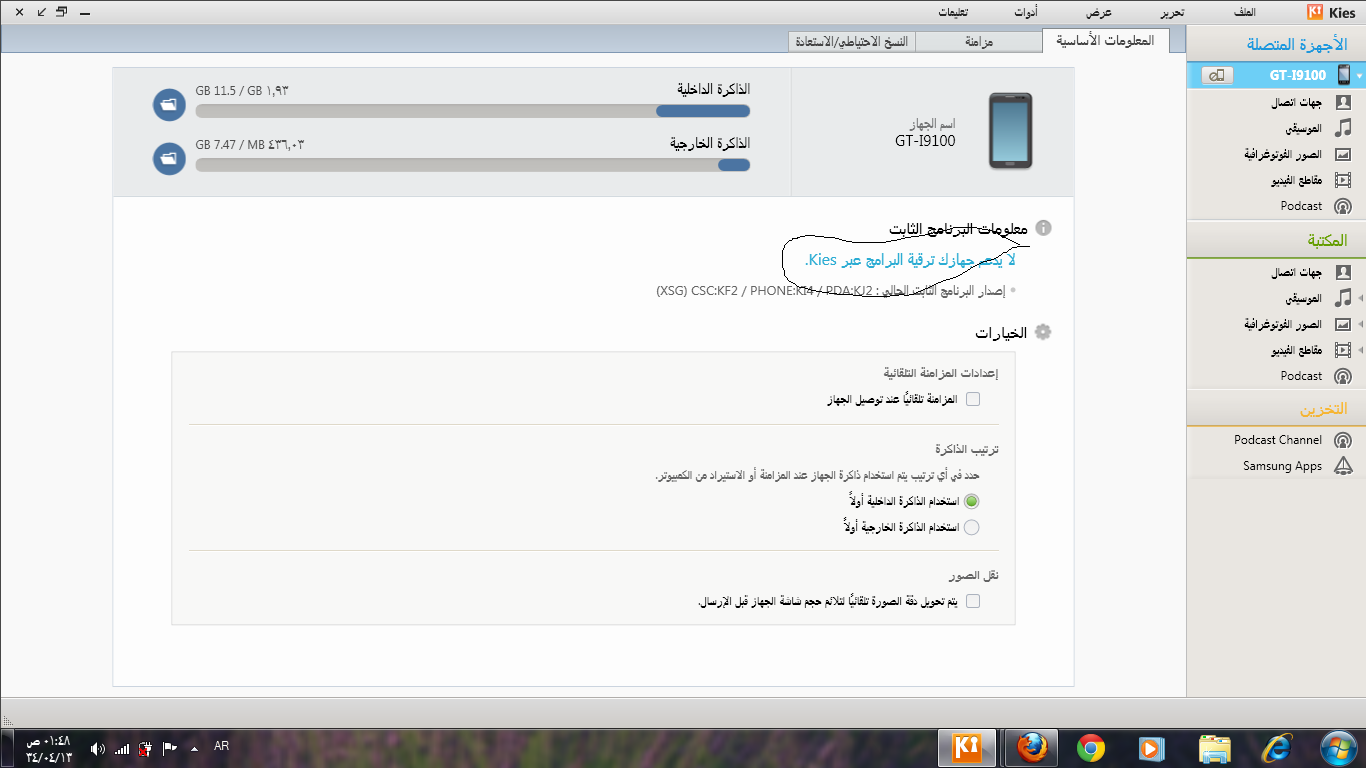
Task: Expand library الصور الفوتوغرافية arrow
Action: tap(1359, 324)
